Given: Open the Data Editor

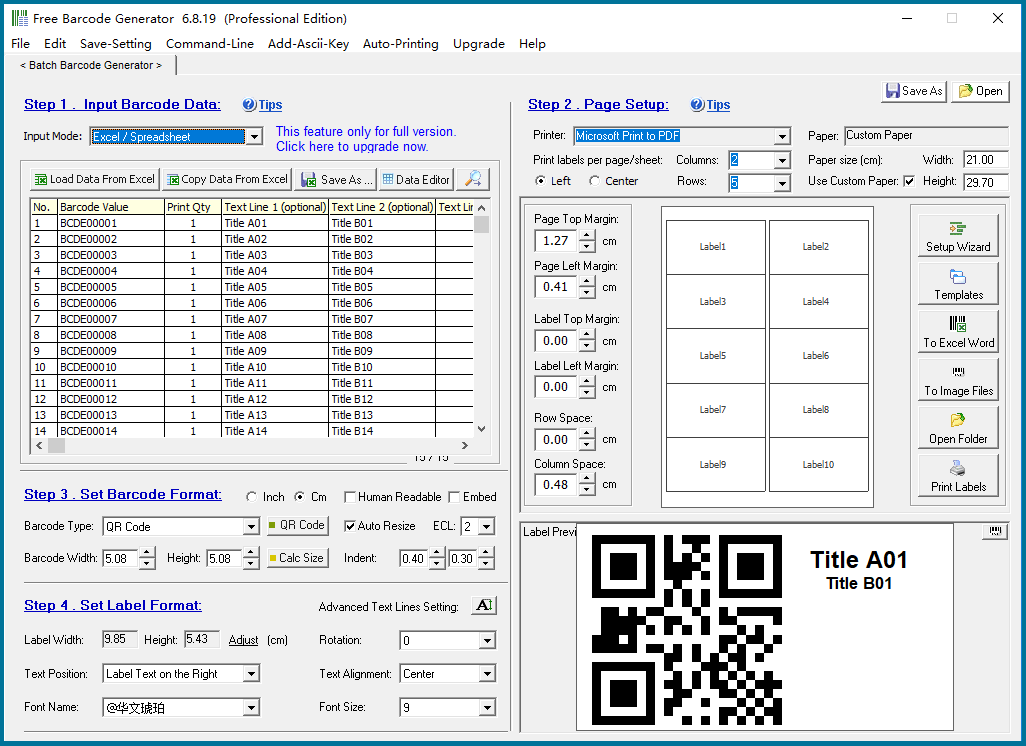Looking at the screenshot, I should (416, 179).
